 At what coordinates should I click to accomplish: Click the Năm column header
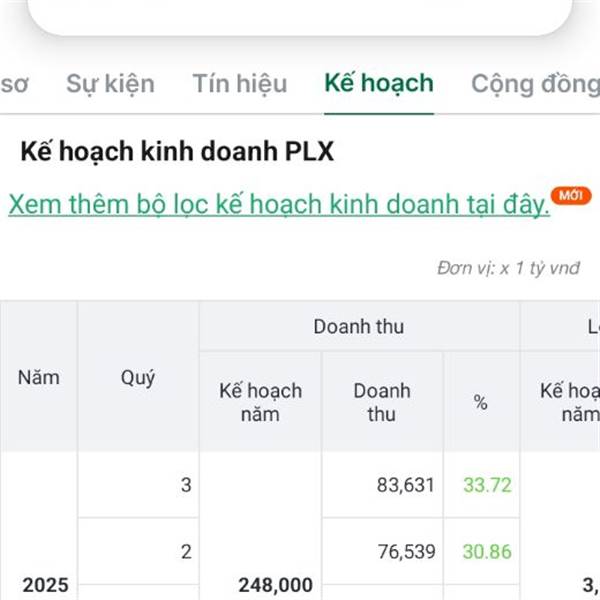39,377
